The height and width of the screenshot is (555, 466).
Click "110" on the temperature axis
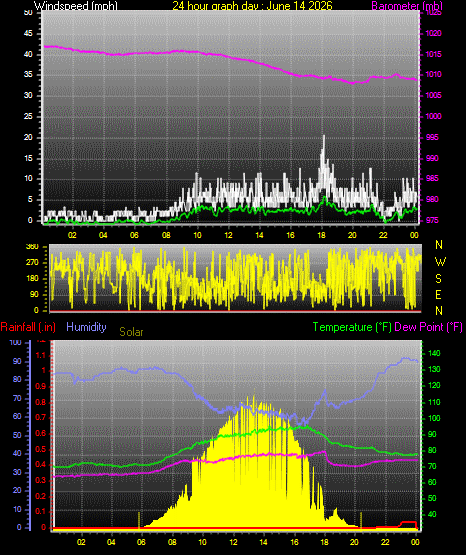click(x=434, y=402)
